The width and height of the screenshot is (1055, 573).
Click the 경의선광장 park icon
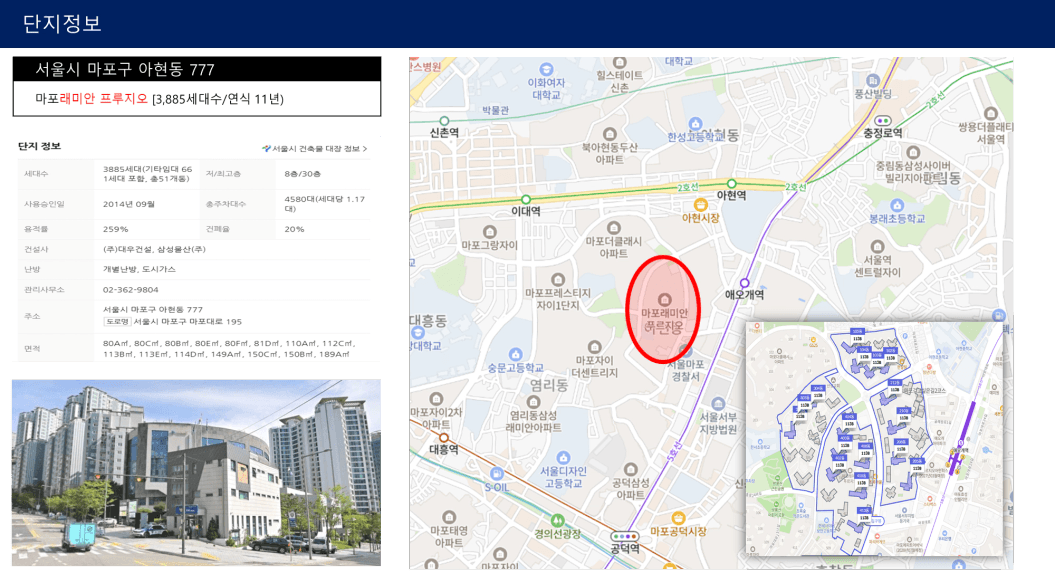(557, 520)
